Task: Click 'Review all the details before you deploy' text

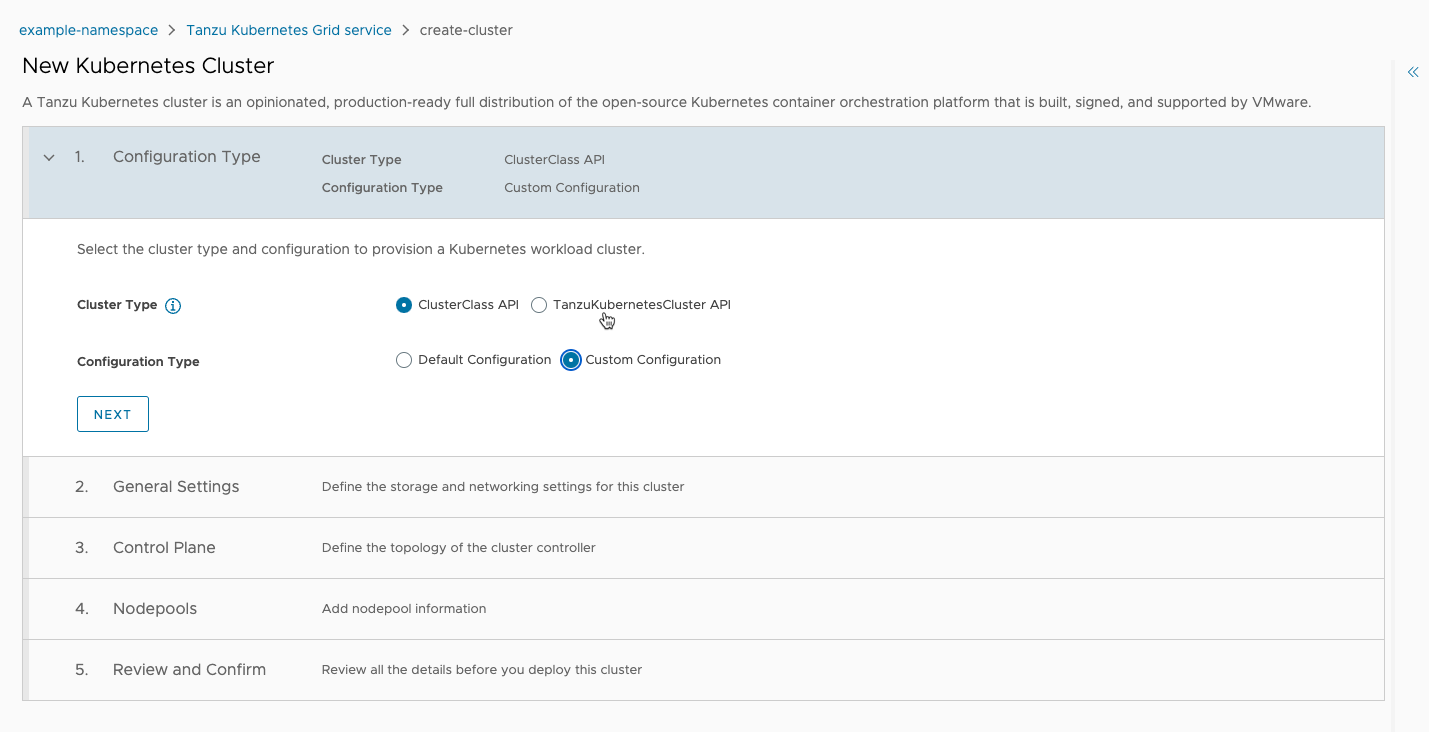Action: pos(482,670)
